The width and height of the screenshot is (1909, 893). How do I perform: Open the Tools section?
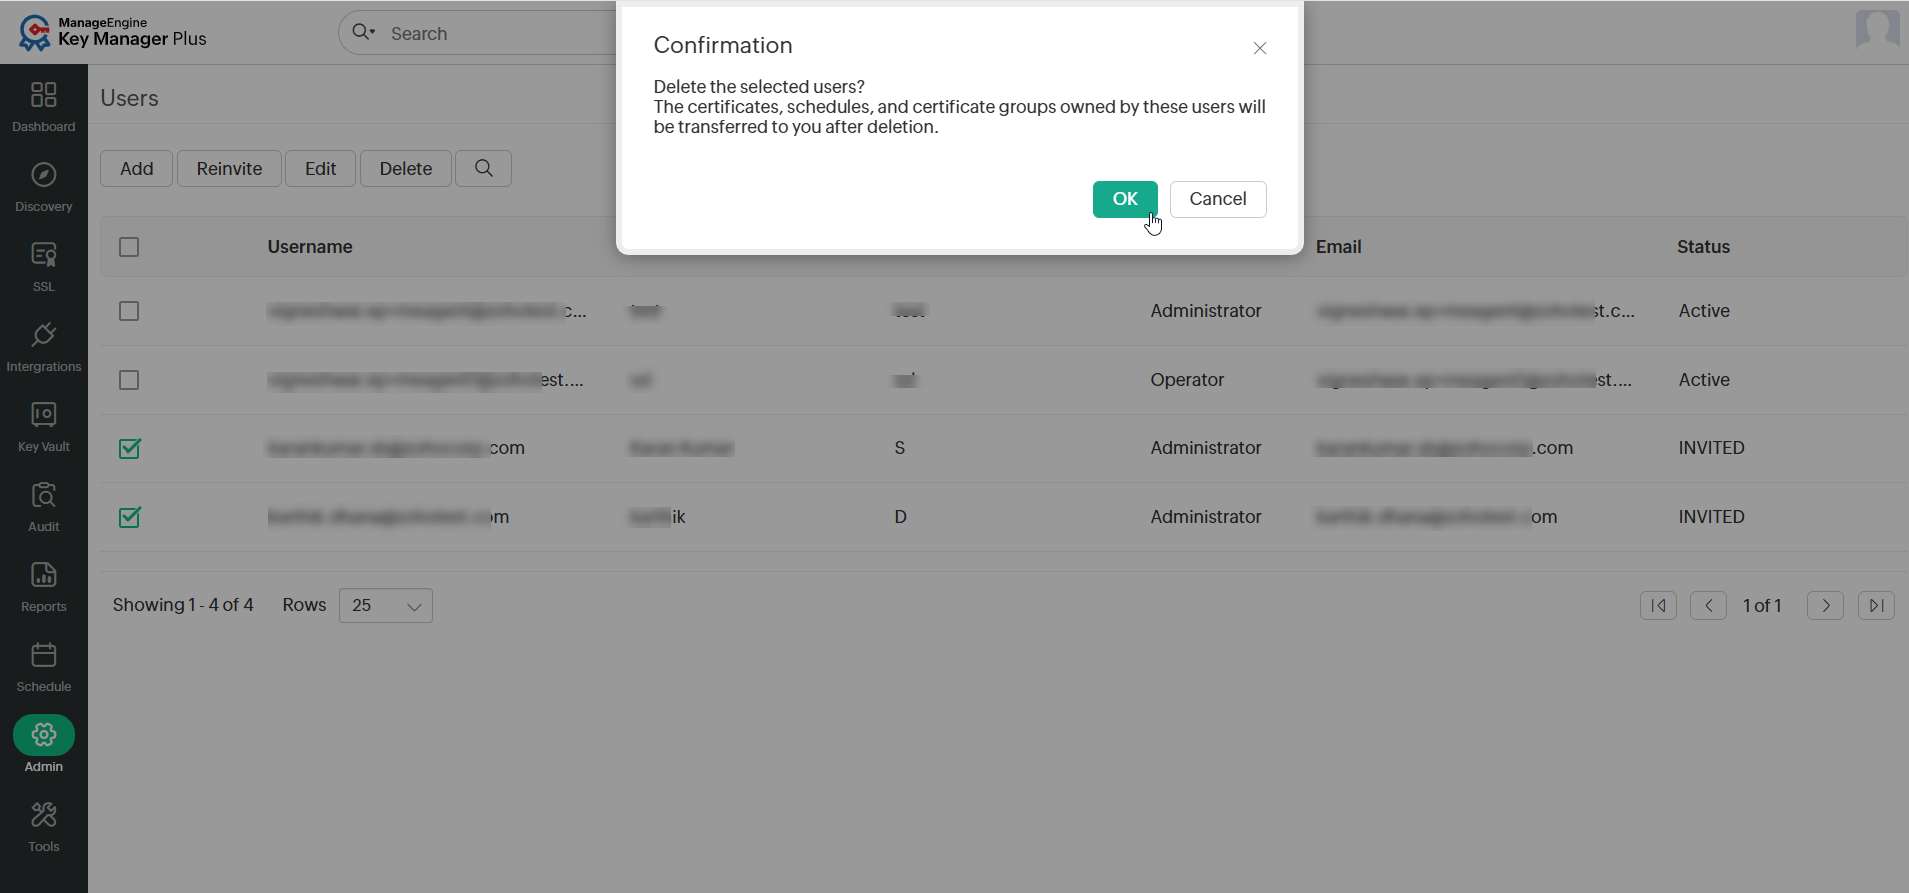44,826
